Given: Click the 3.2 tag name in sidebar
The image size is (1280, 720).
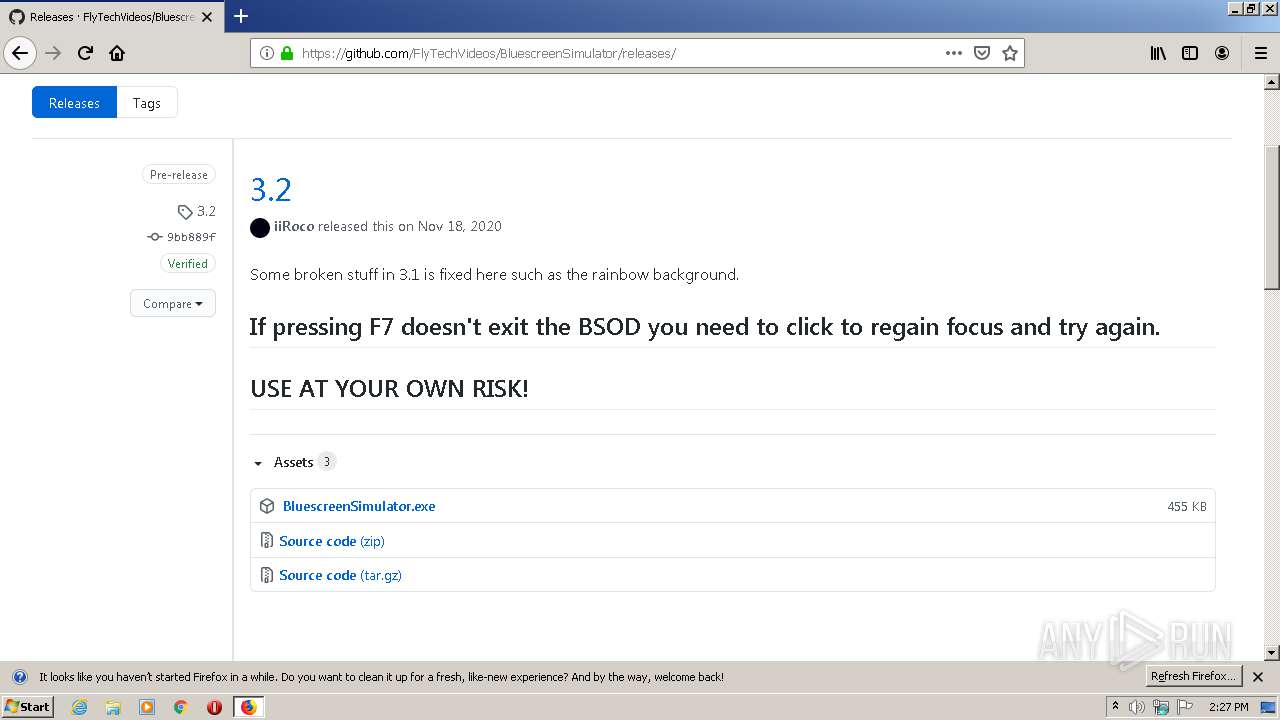Looking at the screenshot, I should (206, 211).
